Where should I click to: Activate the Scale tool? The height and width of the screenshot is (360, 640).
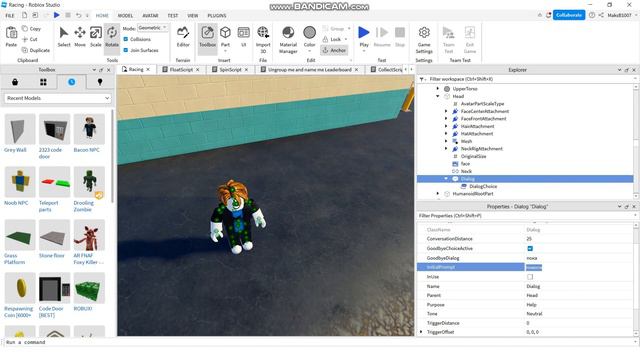96,36
